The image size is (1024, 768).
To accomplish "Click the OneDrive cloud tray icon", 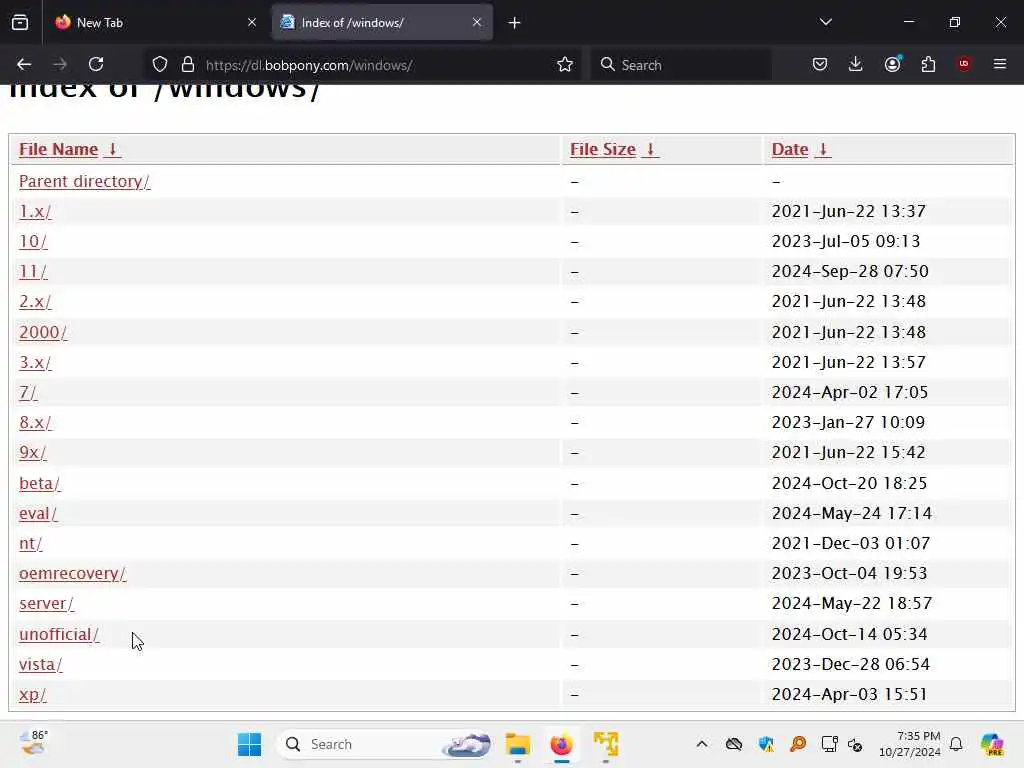I will 734,744.
